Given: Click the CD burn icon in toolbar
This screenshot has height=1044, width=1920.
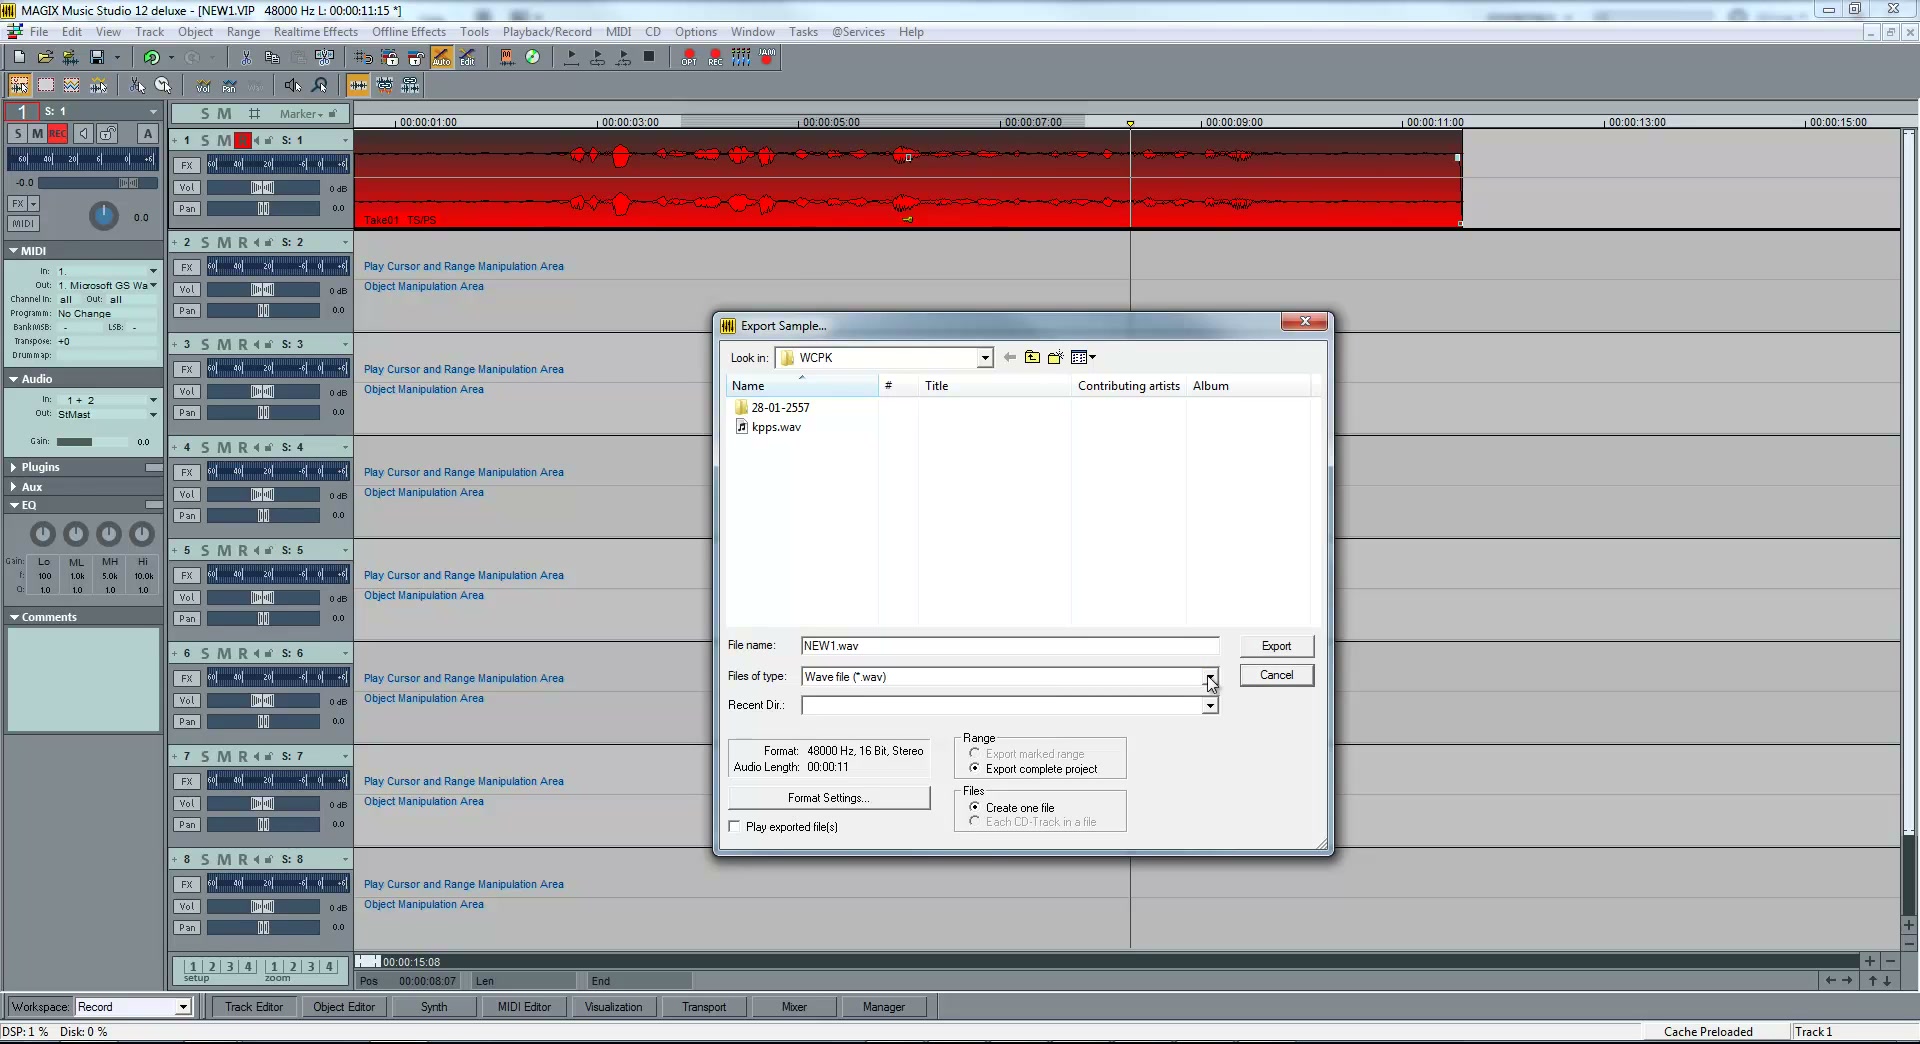Looking at the screenshot, I should click(x=532, y=57).
